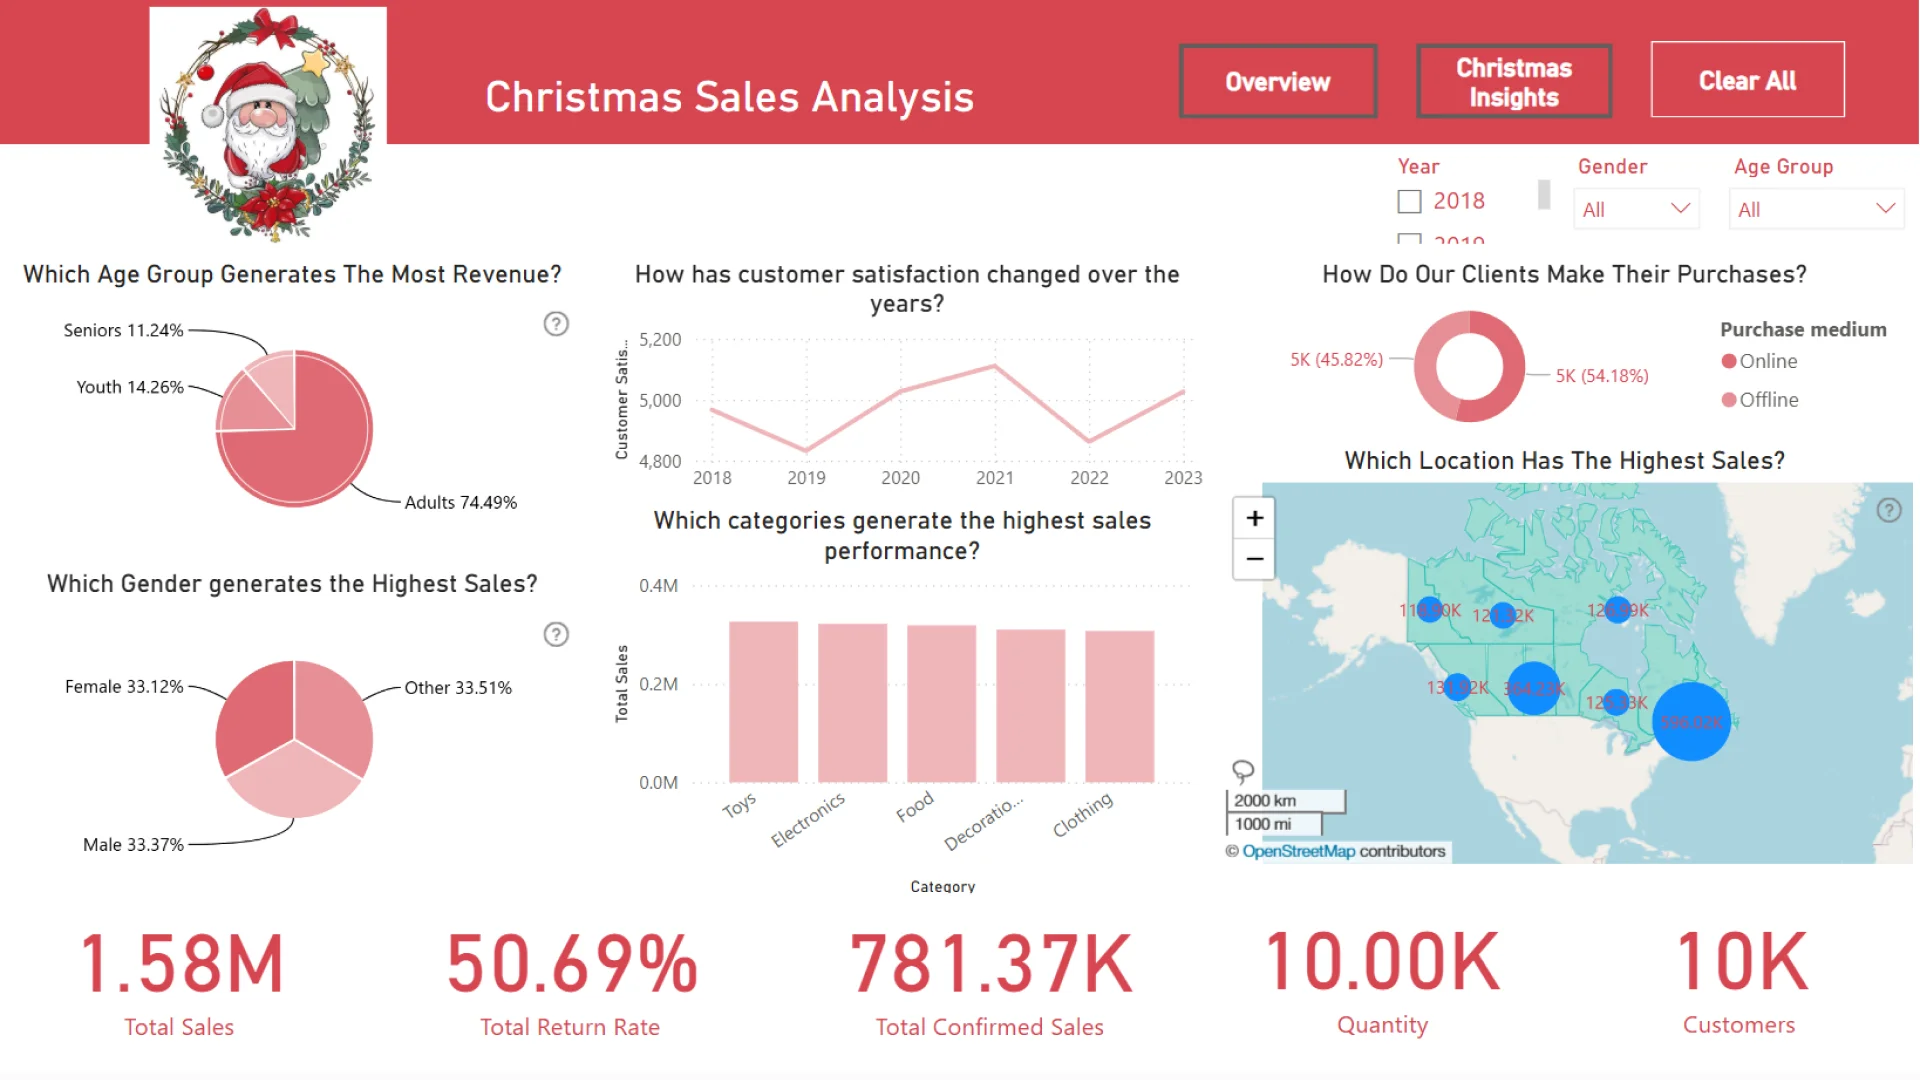Open the Overview page button
1920x1080 pixels.
click(1278, 81)
